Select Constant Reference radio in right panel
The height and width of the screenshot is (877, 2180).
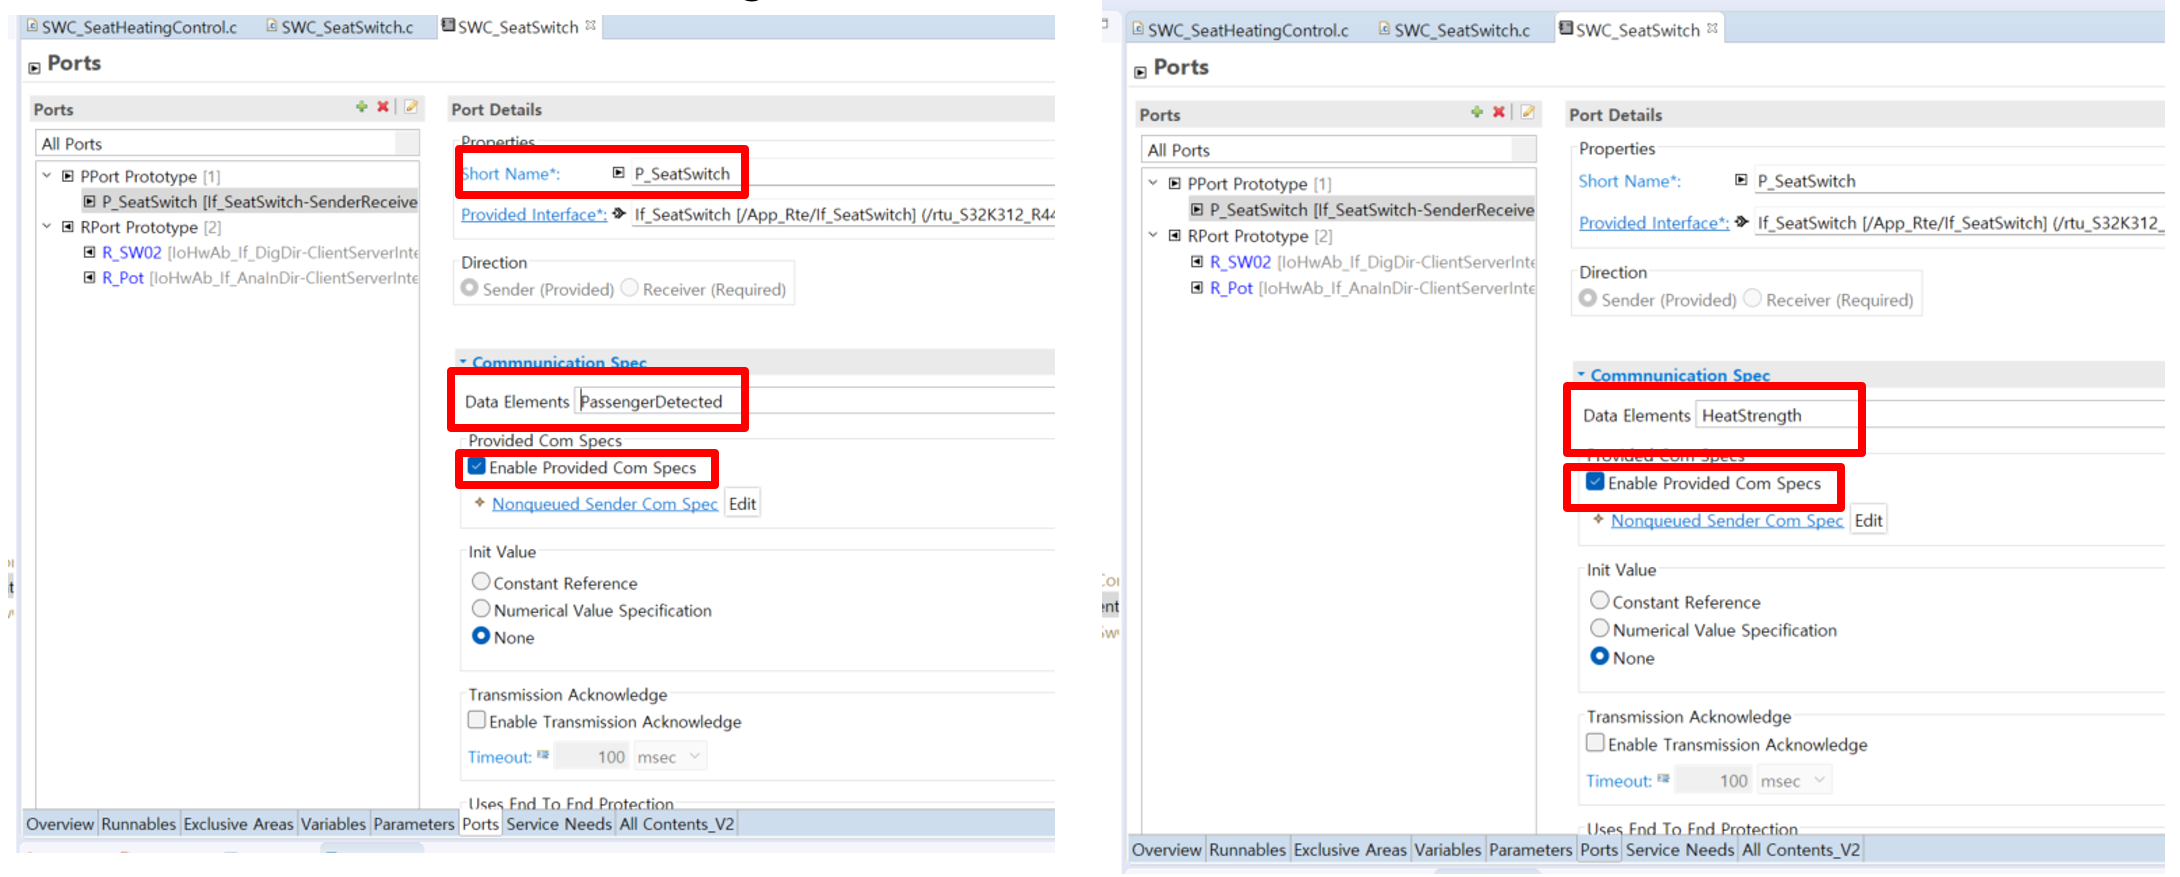pos(1600,601)
